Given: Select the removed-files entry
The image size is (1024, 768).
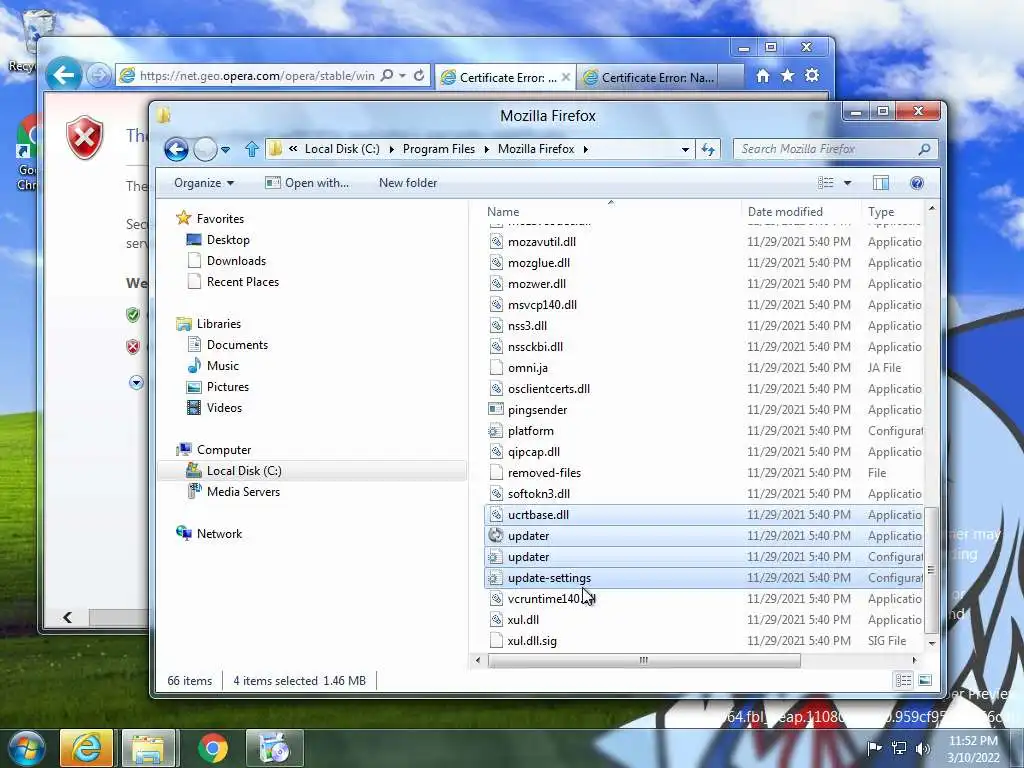Looking at the screenshot, I should [x=545, y=473].
